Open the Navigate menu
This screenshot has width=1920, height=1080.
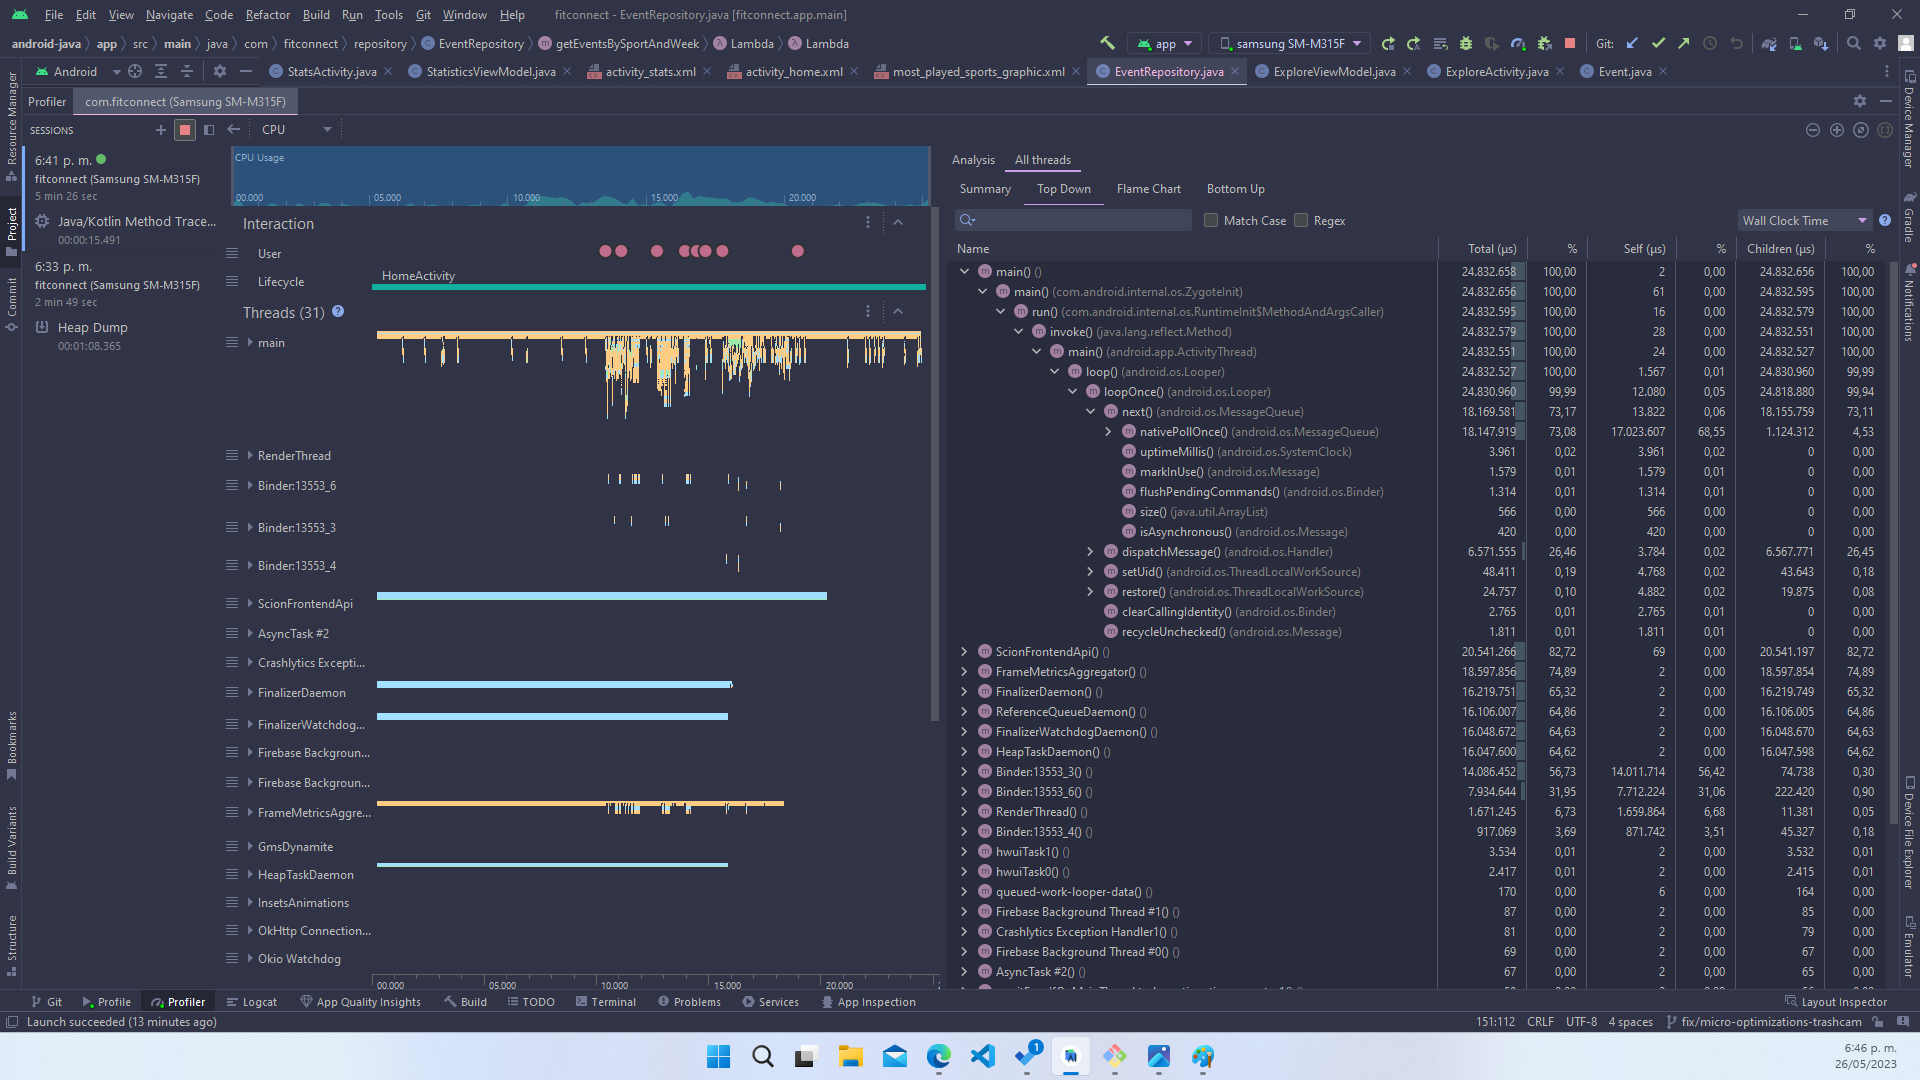click(x=169, y=14)
